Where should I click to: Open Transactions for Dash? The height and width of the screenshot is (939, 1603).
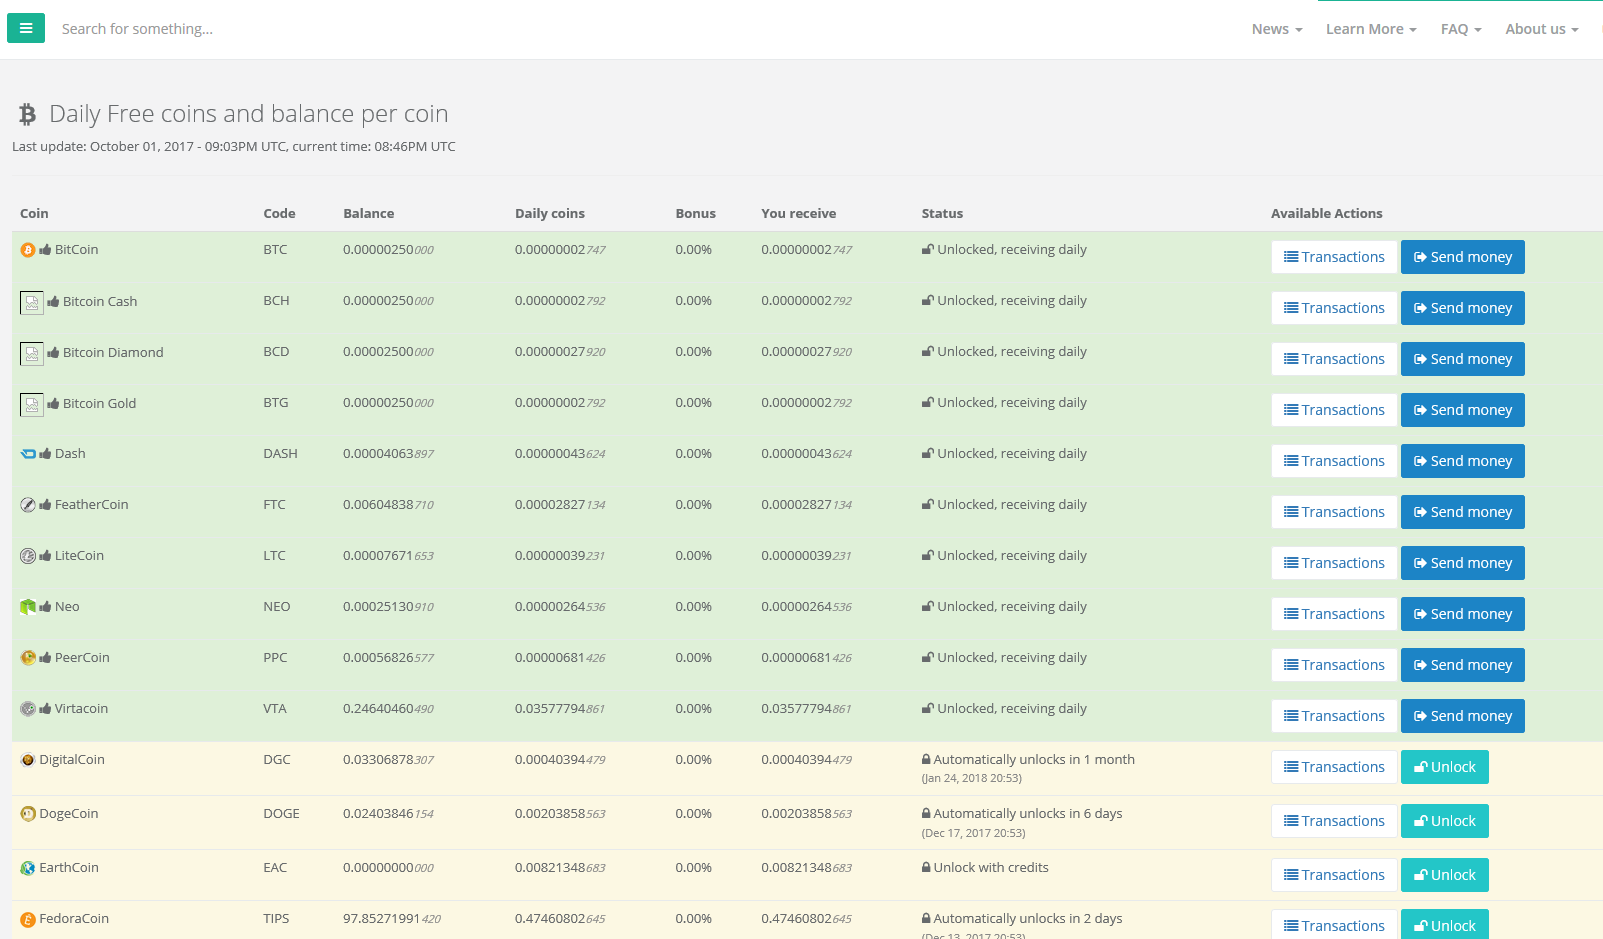point(1334,461)
